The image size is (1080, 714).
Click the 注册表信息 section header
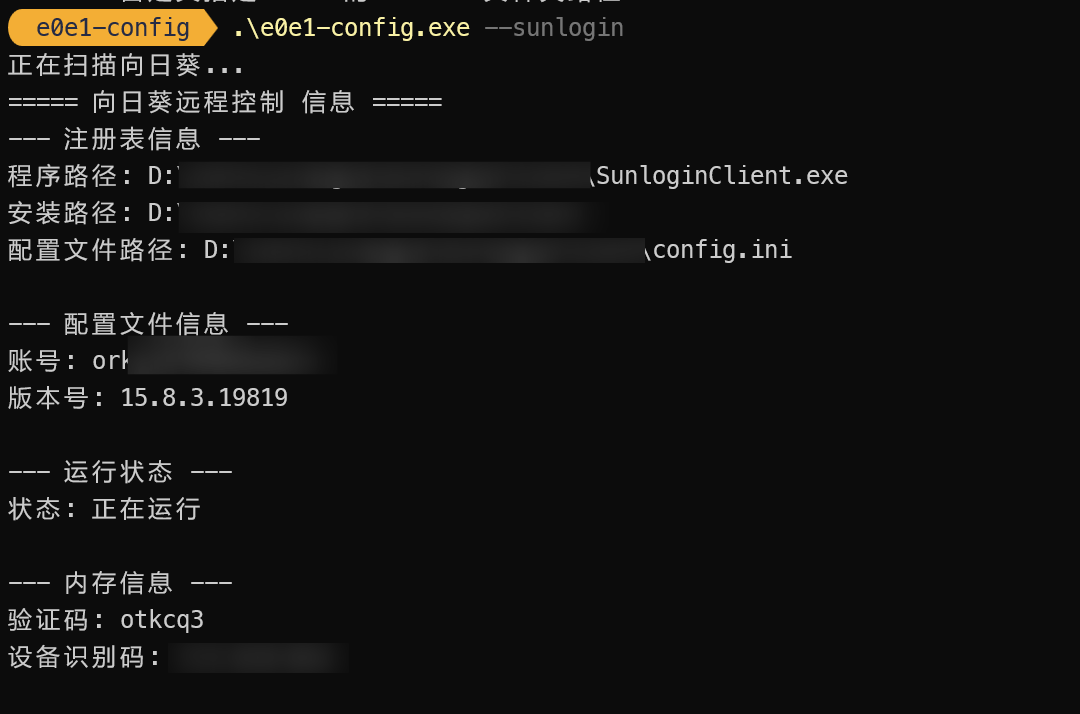(x=134, y=140)
